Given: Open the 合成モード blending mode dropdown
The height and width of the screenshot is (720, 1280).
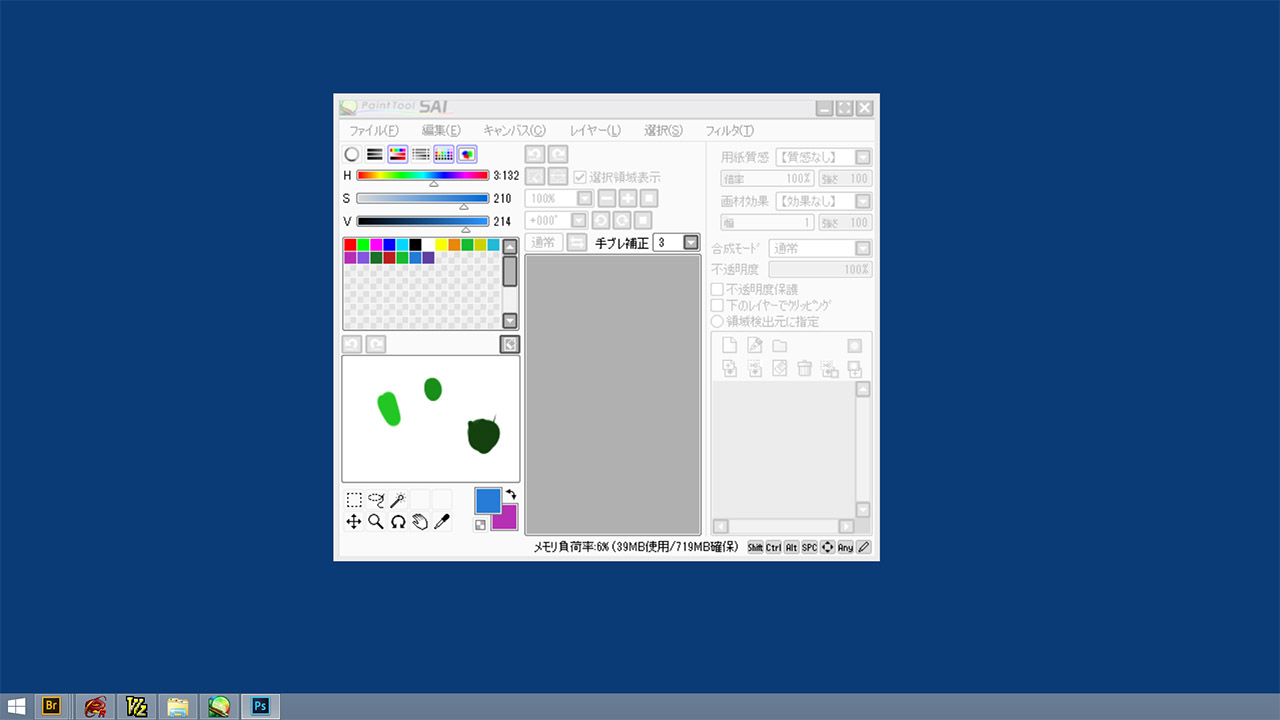Looking at the screenshot, I should tap(863, 248).
